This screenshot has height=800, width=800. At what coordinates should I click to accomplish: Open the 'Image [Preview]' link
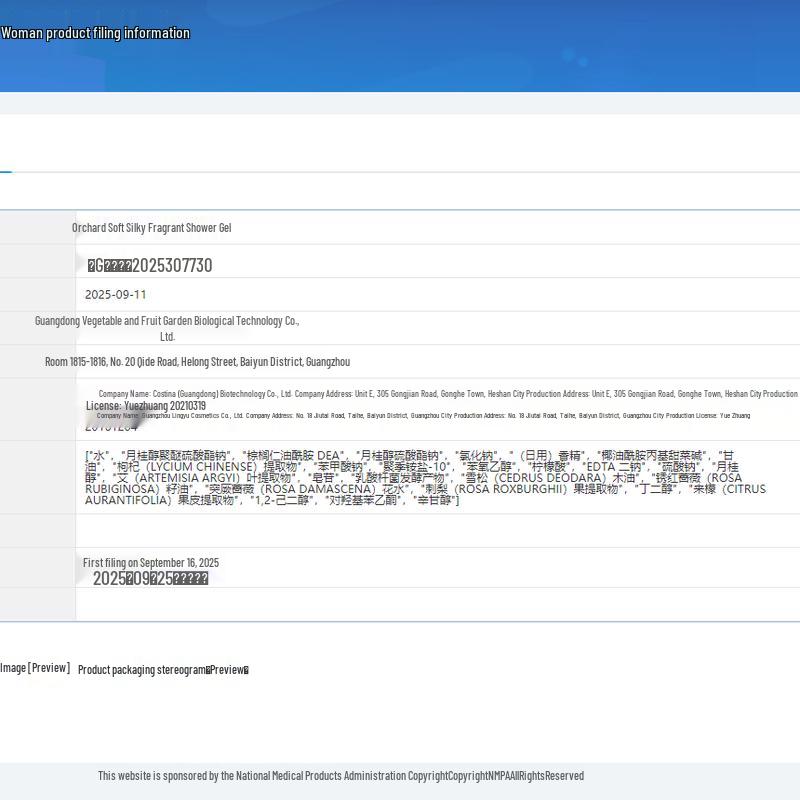(35, 668)
